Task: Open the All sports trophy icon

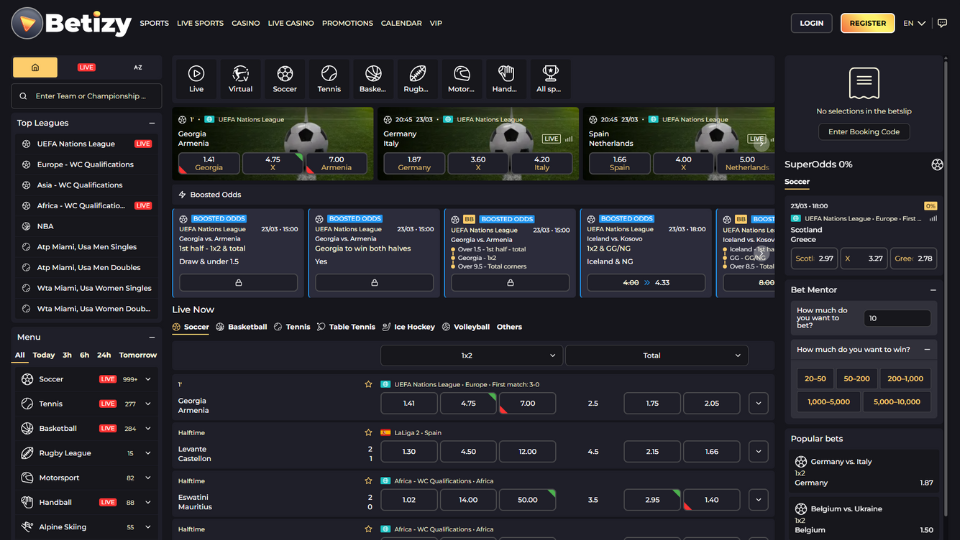Action: point(549,78)
